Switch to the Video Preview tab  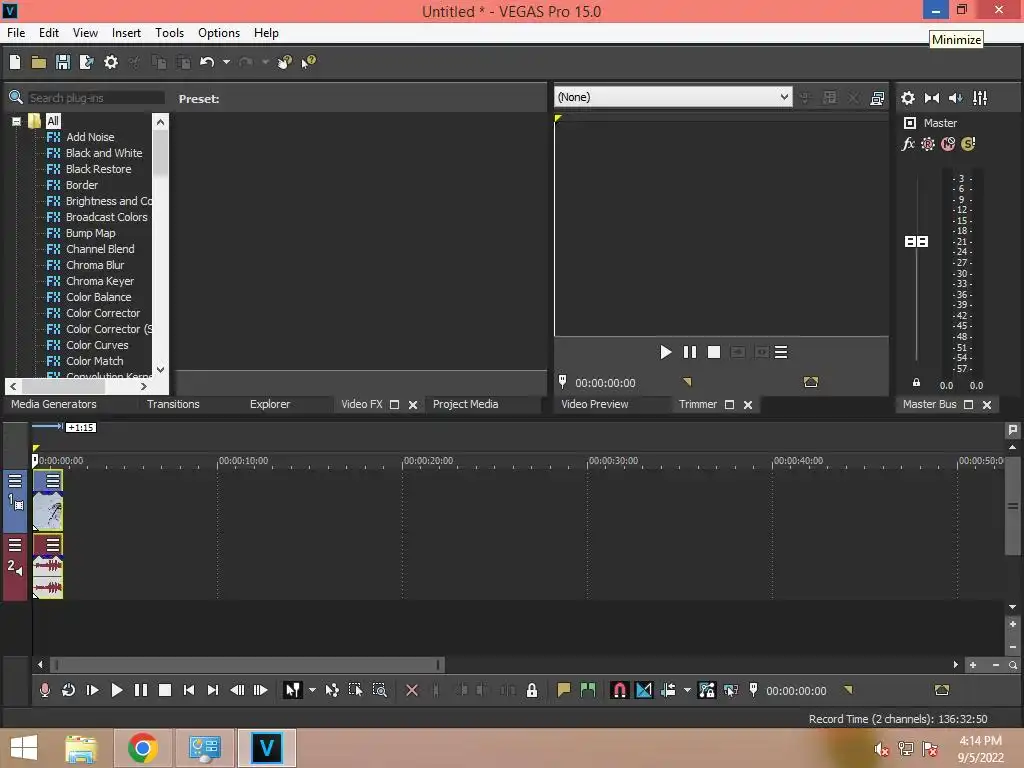point(595,404)
